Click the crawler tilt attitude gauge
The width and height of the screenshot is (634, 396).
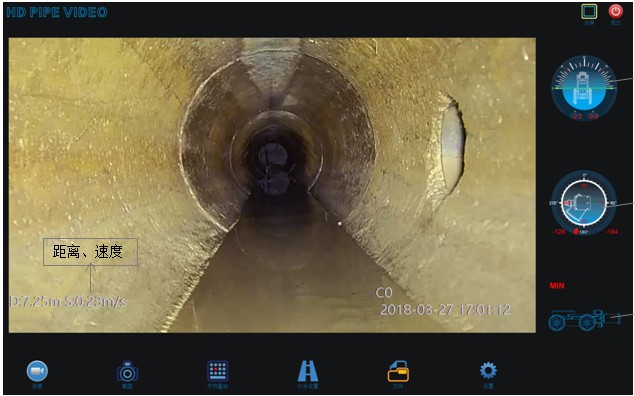[584, 88]
